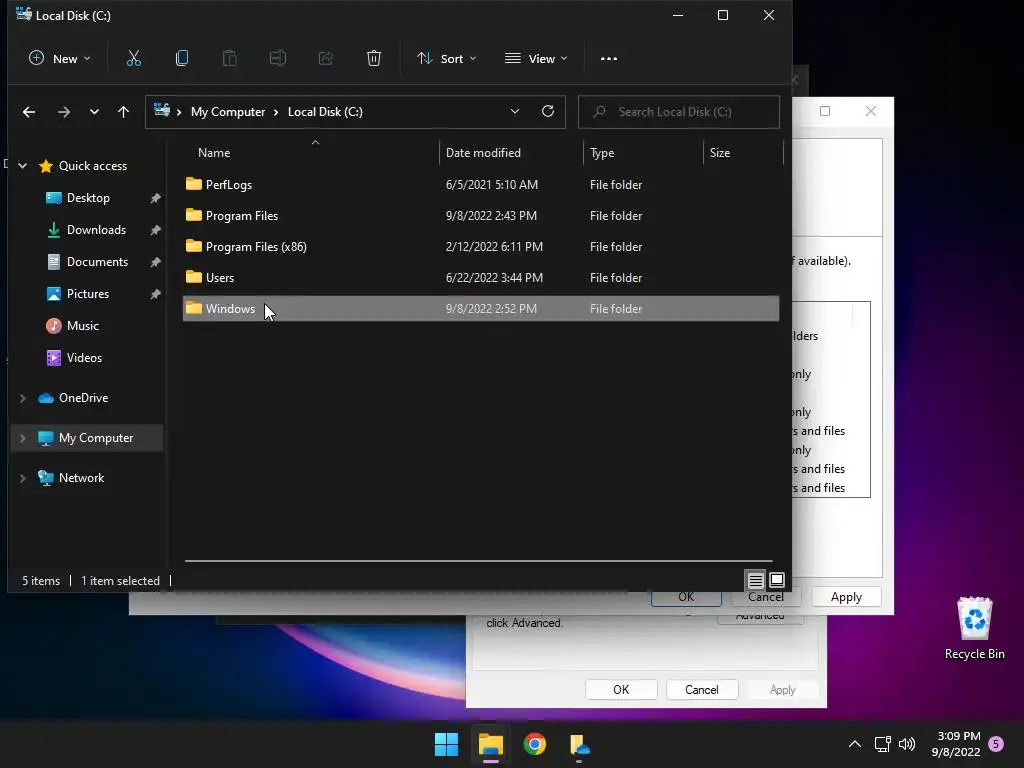Expand the Network tree node
Viewport: 1024px width, 768px height.
23,478
